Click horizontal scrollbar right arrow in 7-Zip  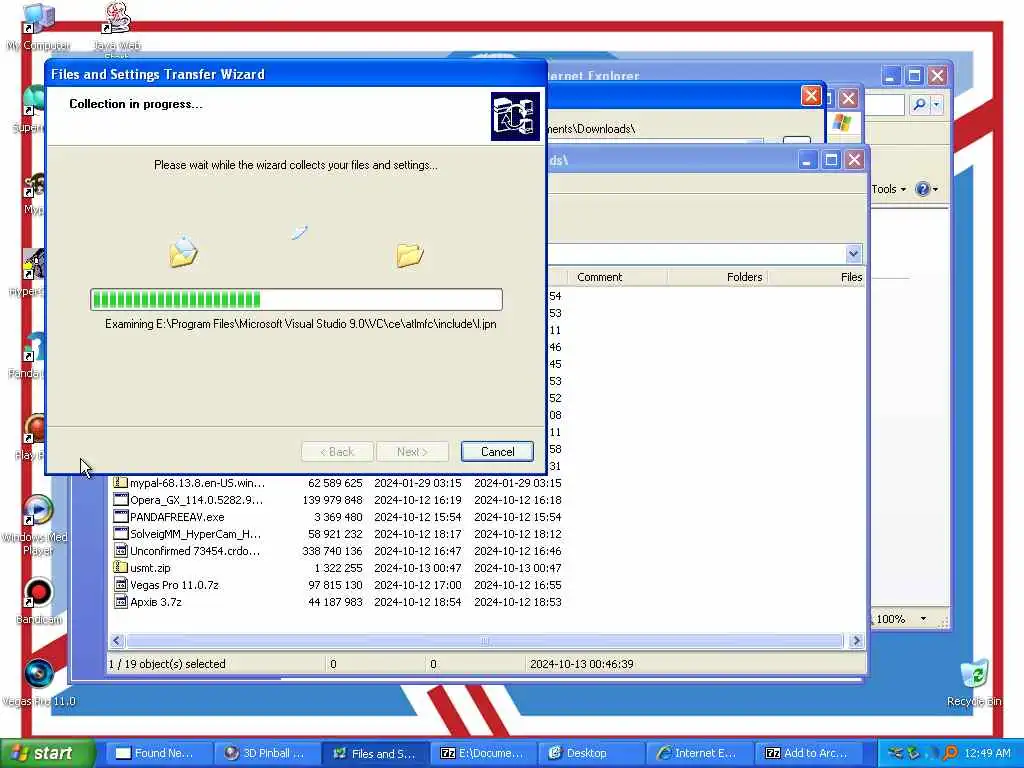[x=856, y=641]
